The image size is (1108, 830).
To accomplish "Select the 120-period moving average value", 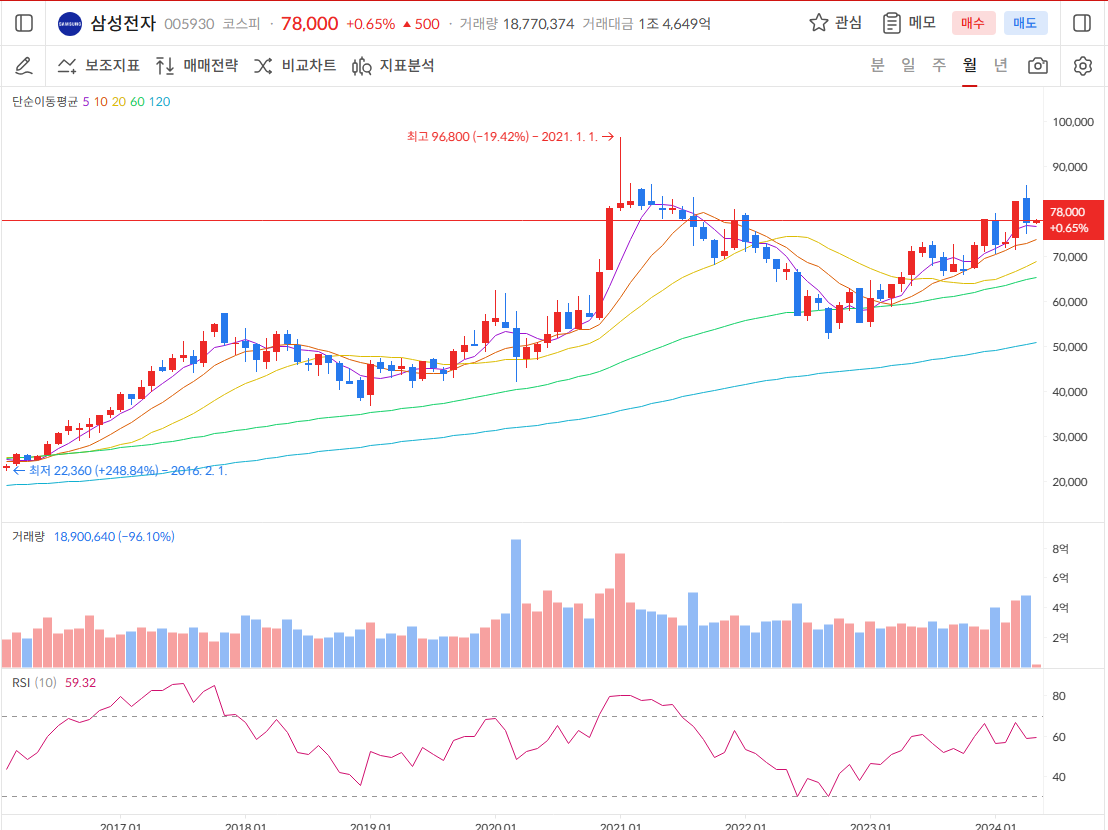I will pyautogui.click(x=160, y=102).
